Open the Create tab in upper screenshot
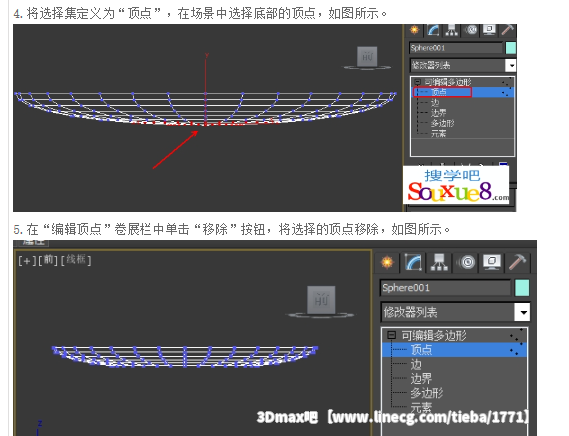 414,30
